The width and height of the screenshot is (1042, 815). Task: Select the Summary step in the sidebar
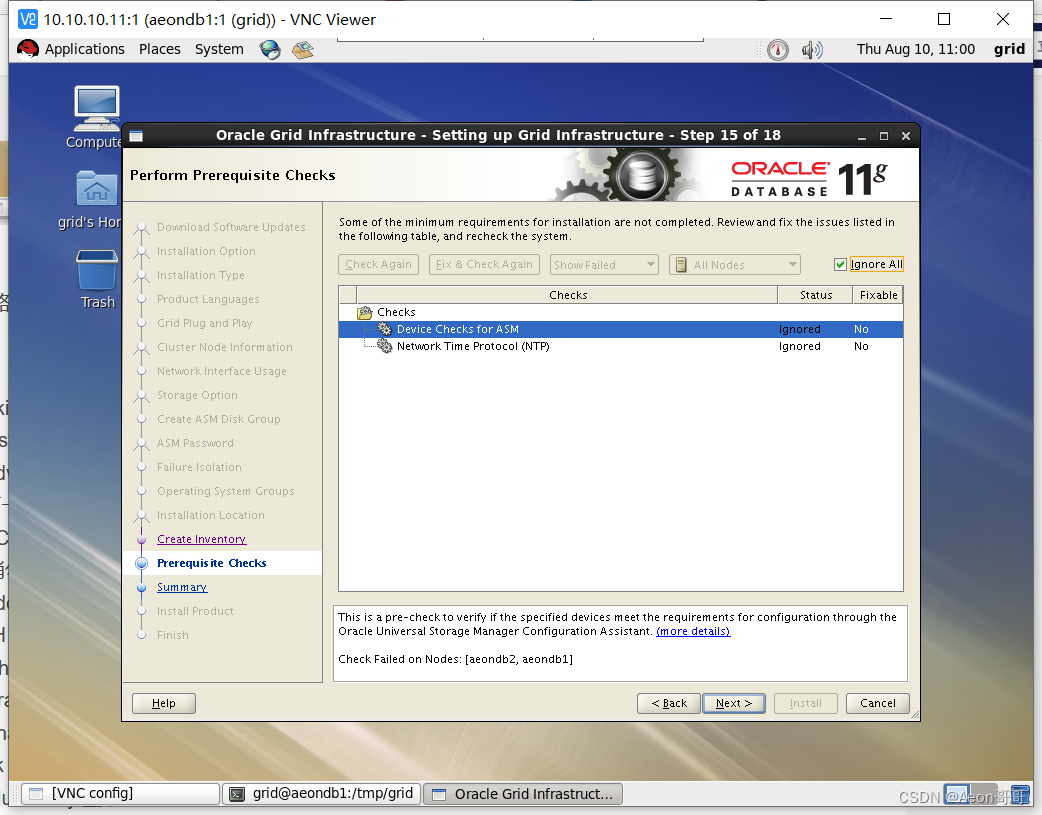(182, 587)
